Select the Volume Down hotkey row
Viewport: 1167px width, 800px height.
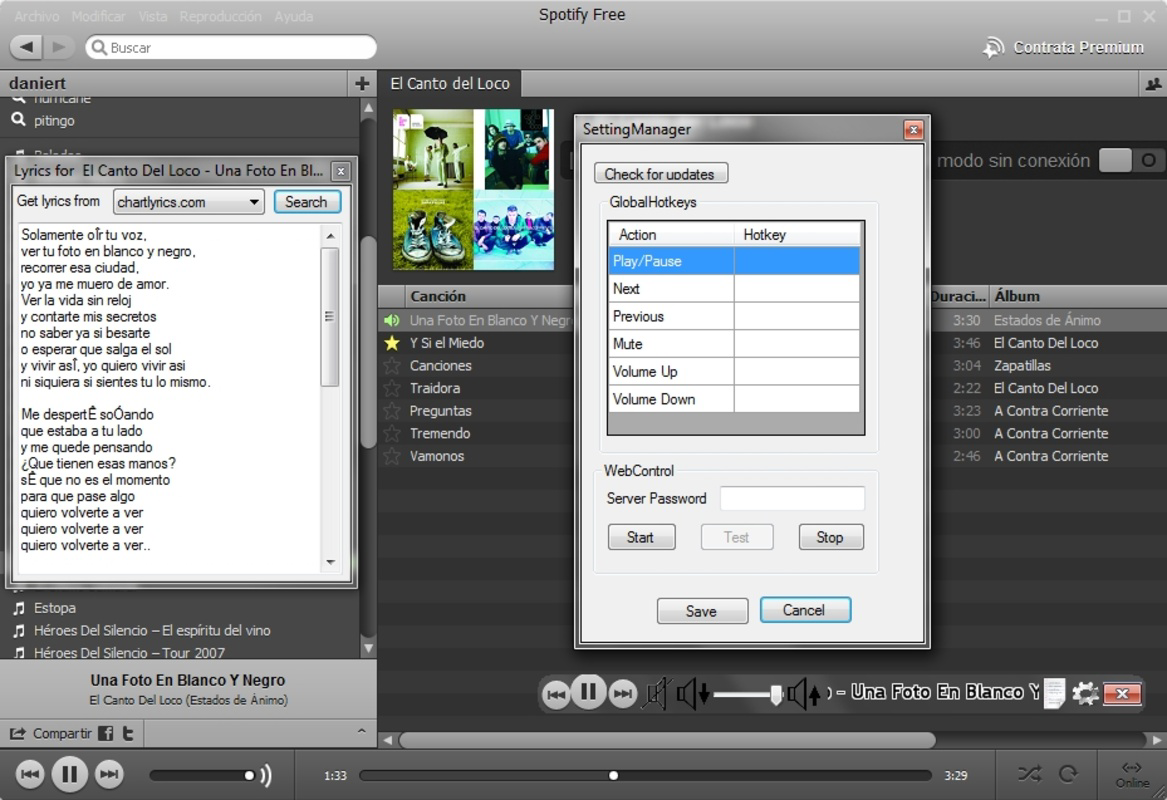pos(734,399)
